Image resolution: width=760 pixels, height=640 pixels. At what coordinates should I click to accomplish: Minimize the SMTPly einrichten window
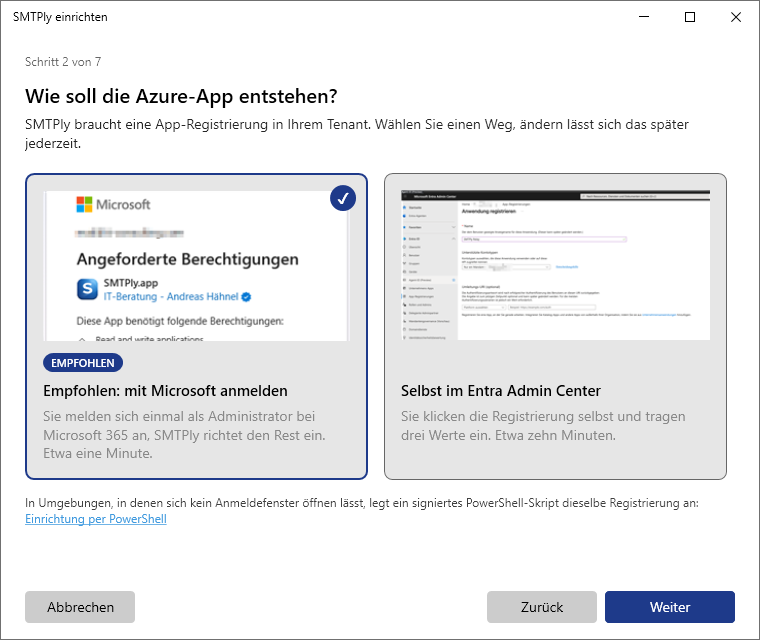coord(644,17)
